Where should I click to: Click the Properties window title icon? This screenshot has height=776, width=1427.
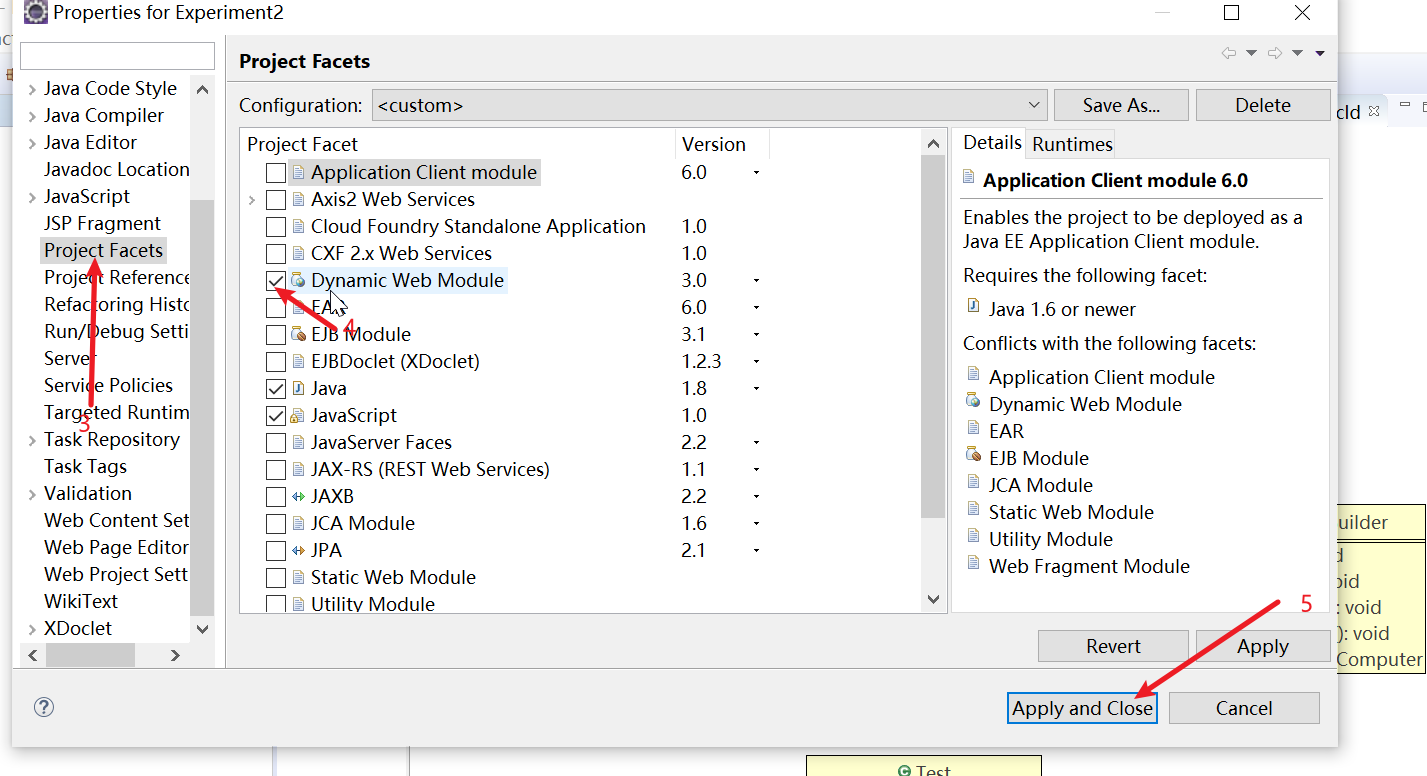(35, 13)
